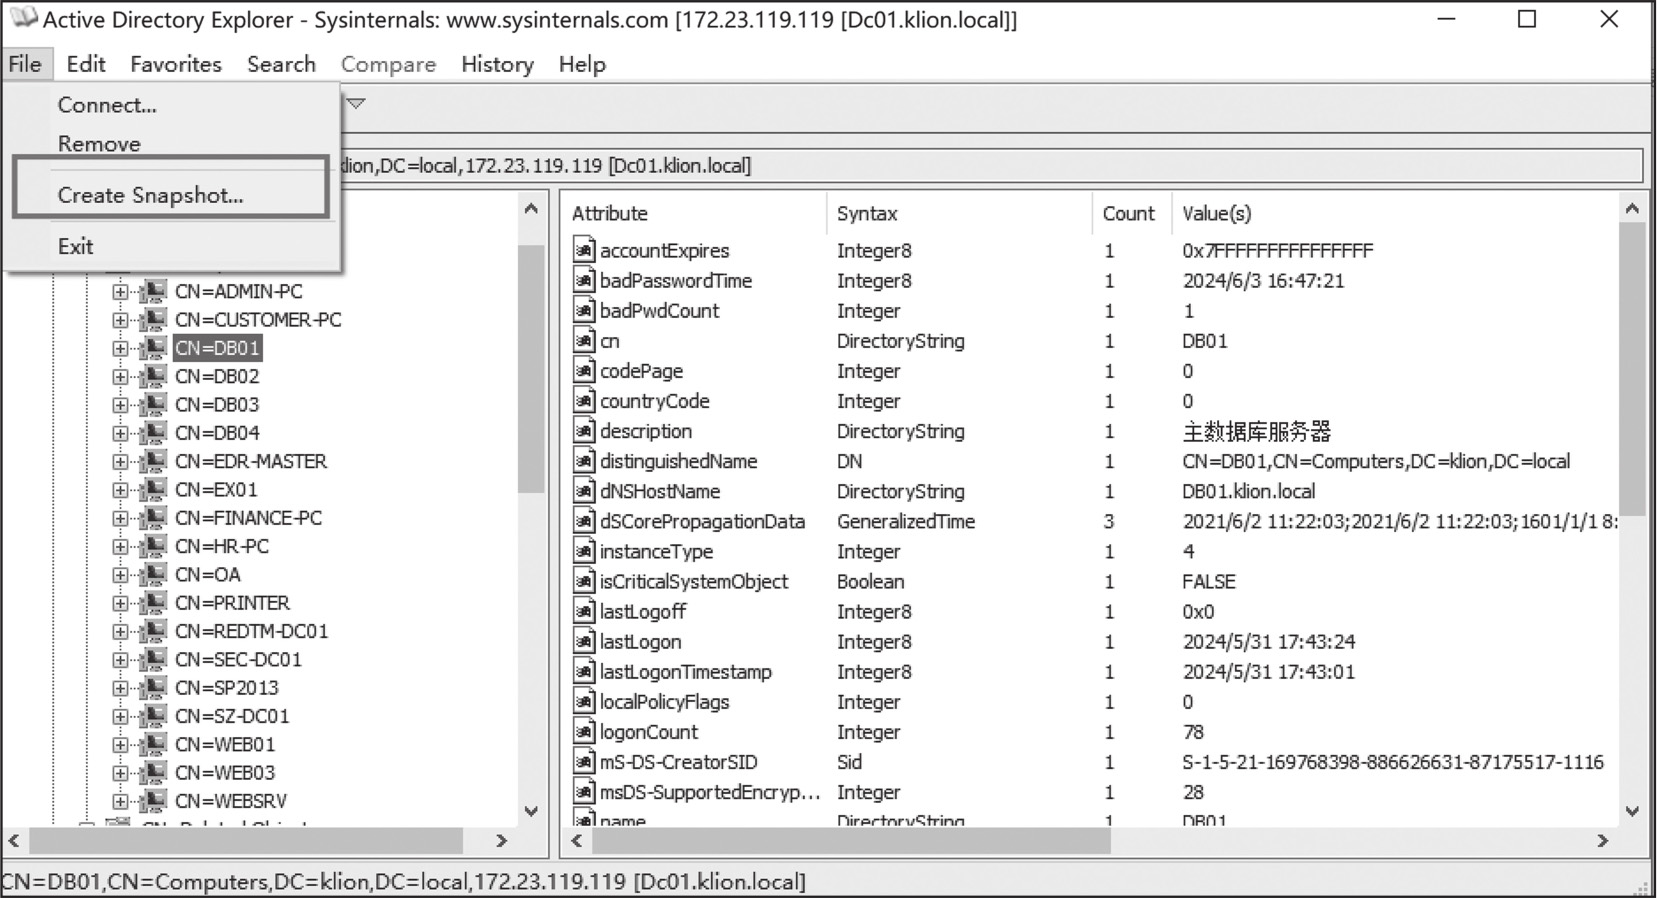Sort by the Syntax column header
Image resolution: width=1657 pixels, height=898 pixels.
tap(959, 213)
